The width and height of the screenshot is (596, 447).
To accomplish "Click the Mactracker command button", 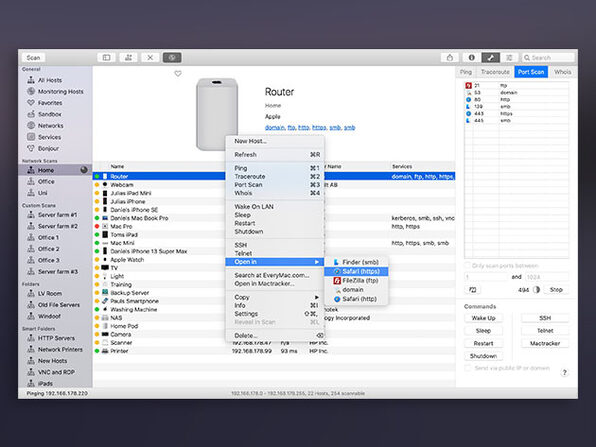I will (545, 343).
